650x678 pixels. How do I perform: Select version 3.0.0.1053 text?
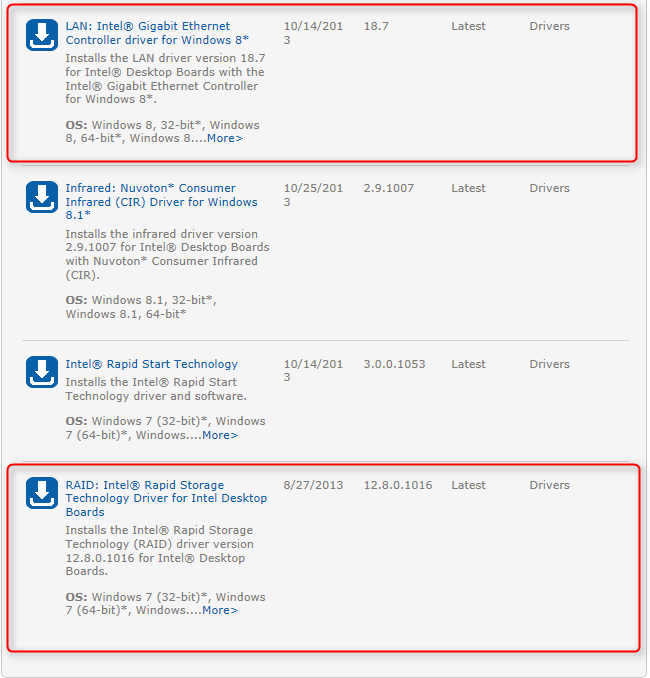[x=394, y=364]
